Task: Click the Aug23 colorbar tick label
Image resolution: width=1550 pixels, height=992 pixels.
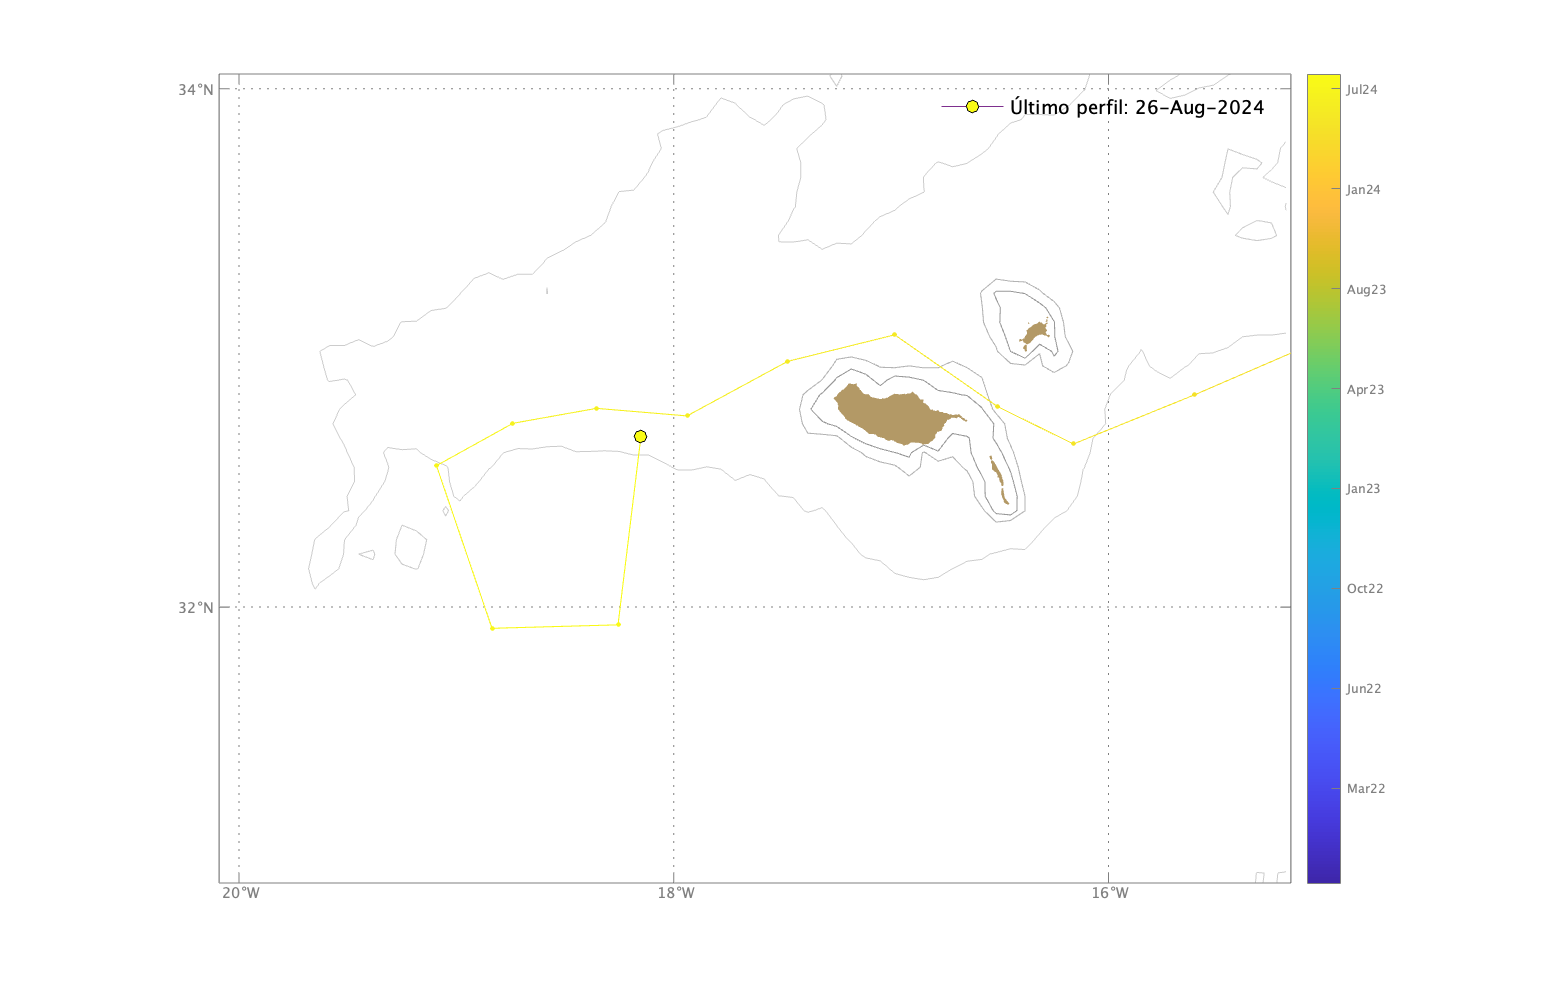Action: (x=1366, y=290)
